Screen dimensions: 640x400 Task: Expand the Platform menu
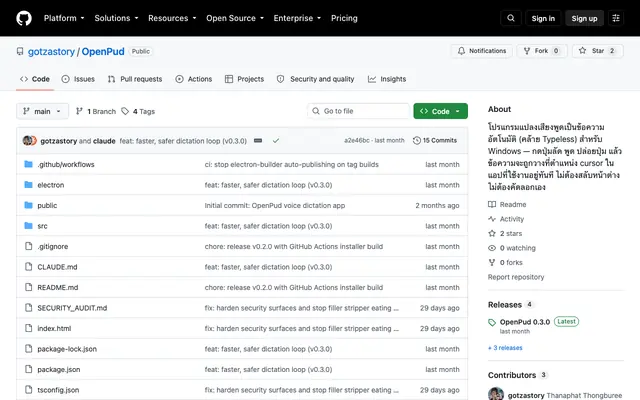[x=64, y=18]
